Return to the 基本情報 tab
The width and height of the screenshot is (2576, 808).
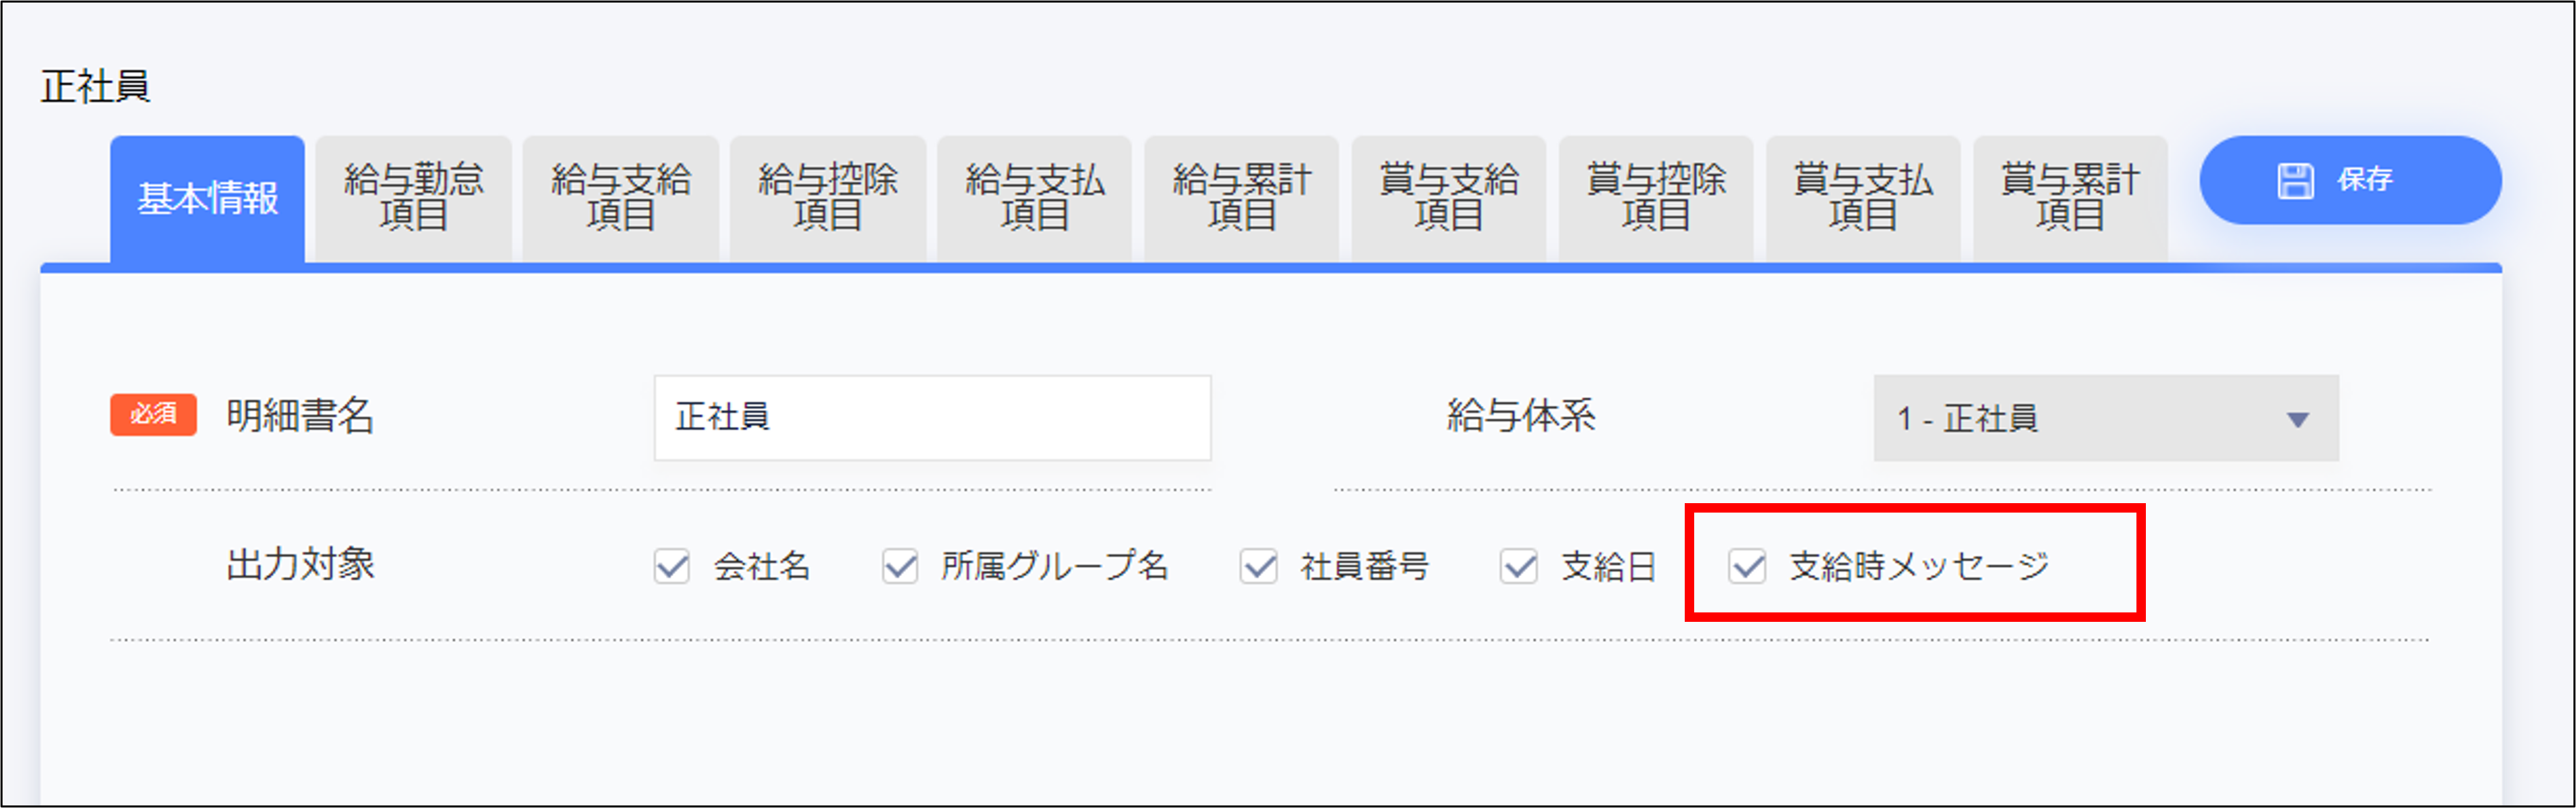207,196
